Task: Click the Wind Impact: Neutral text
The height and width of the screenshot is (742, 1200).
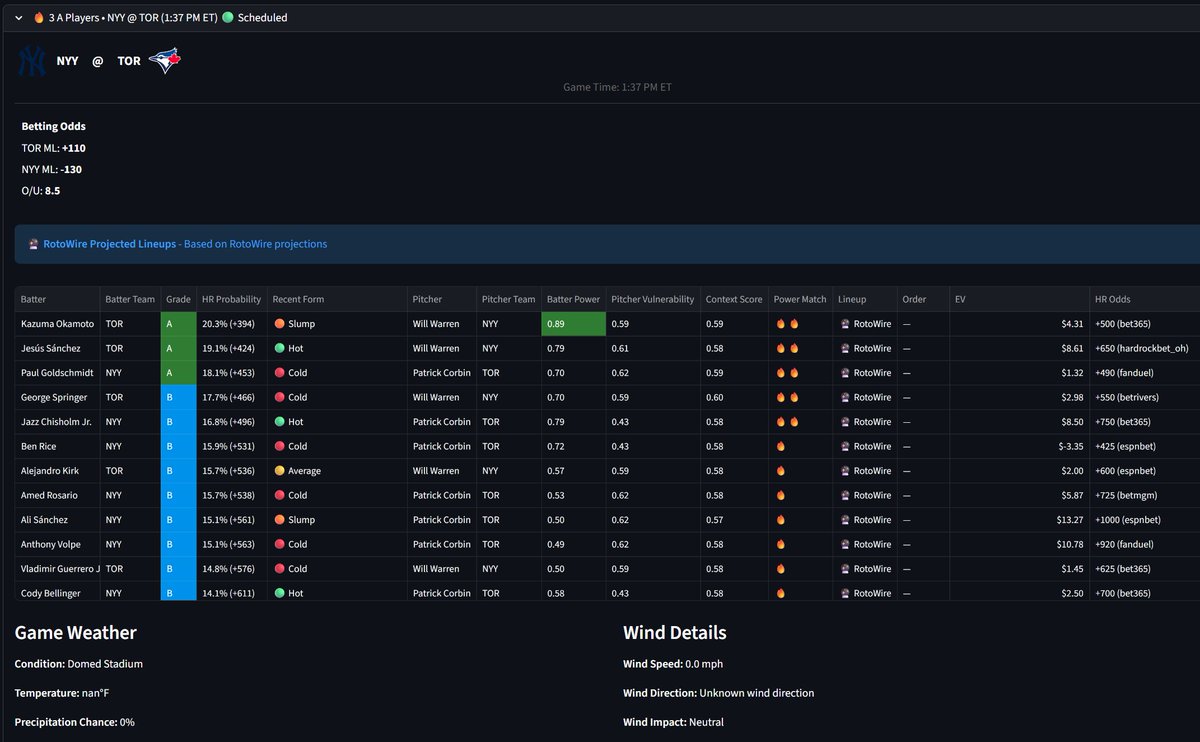Action: pyautogui.click(x=673, y=722)
